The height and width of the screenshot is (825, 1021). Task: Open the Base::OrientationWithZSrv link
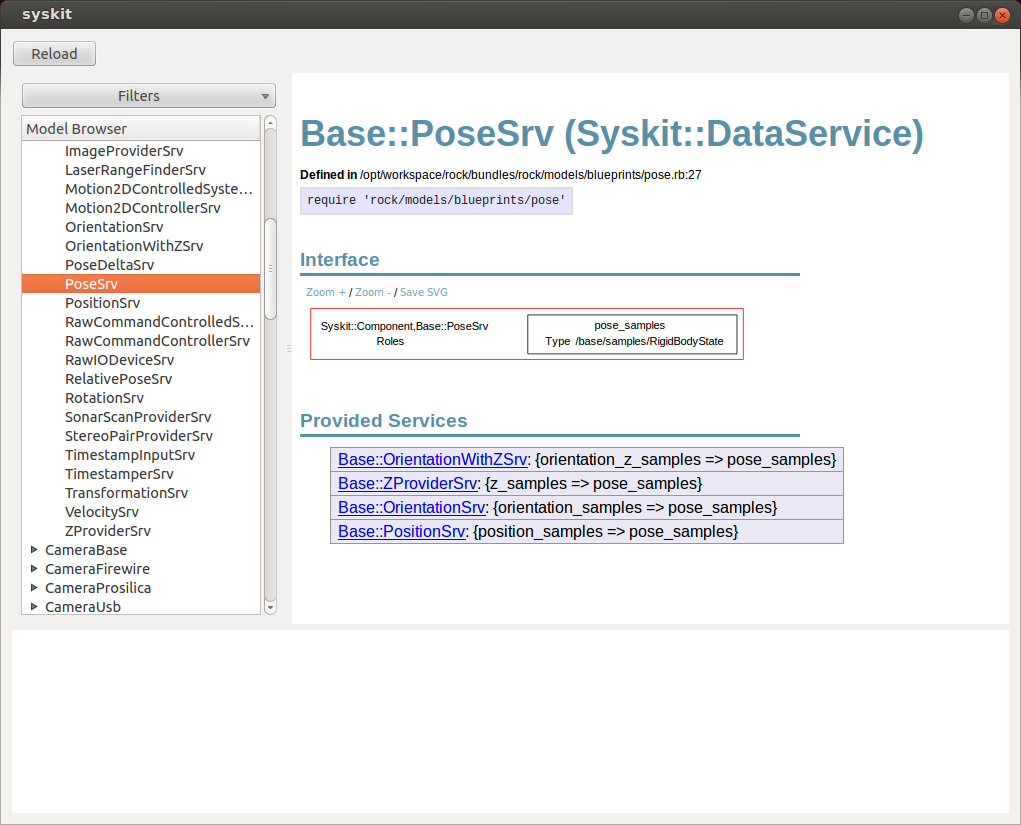point(432,460)
